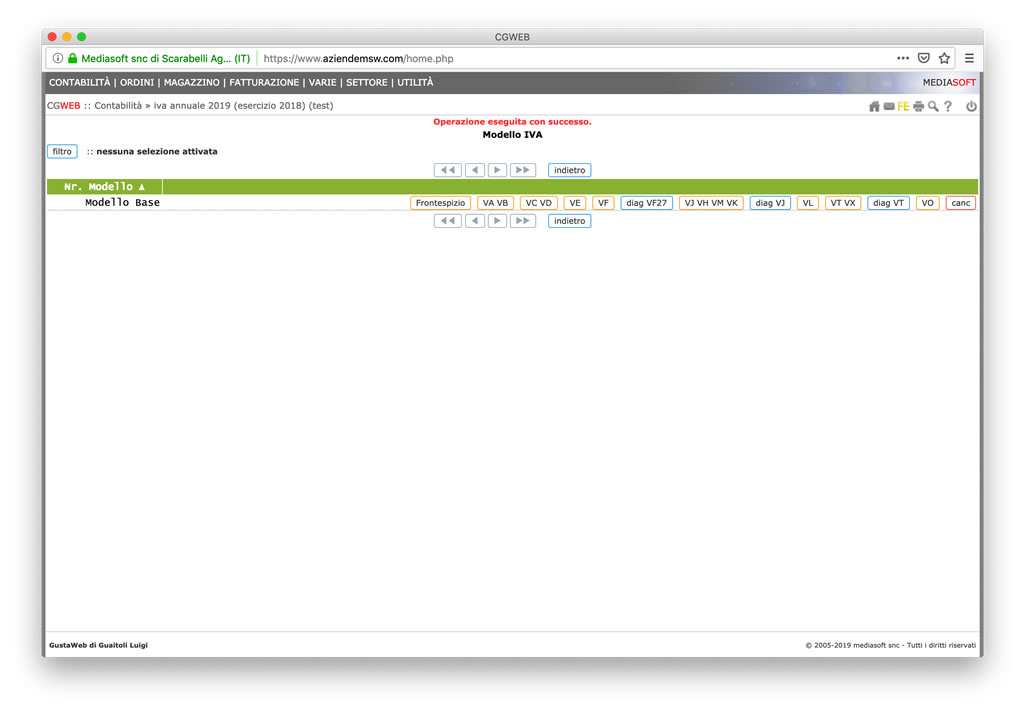Open the MAGAZZINO menu

pos(191,82)
